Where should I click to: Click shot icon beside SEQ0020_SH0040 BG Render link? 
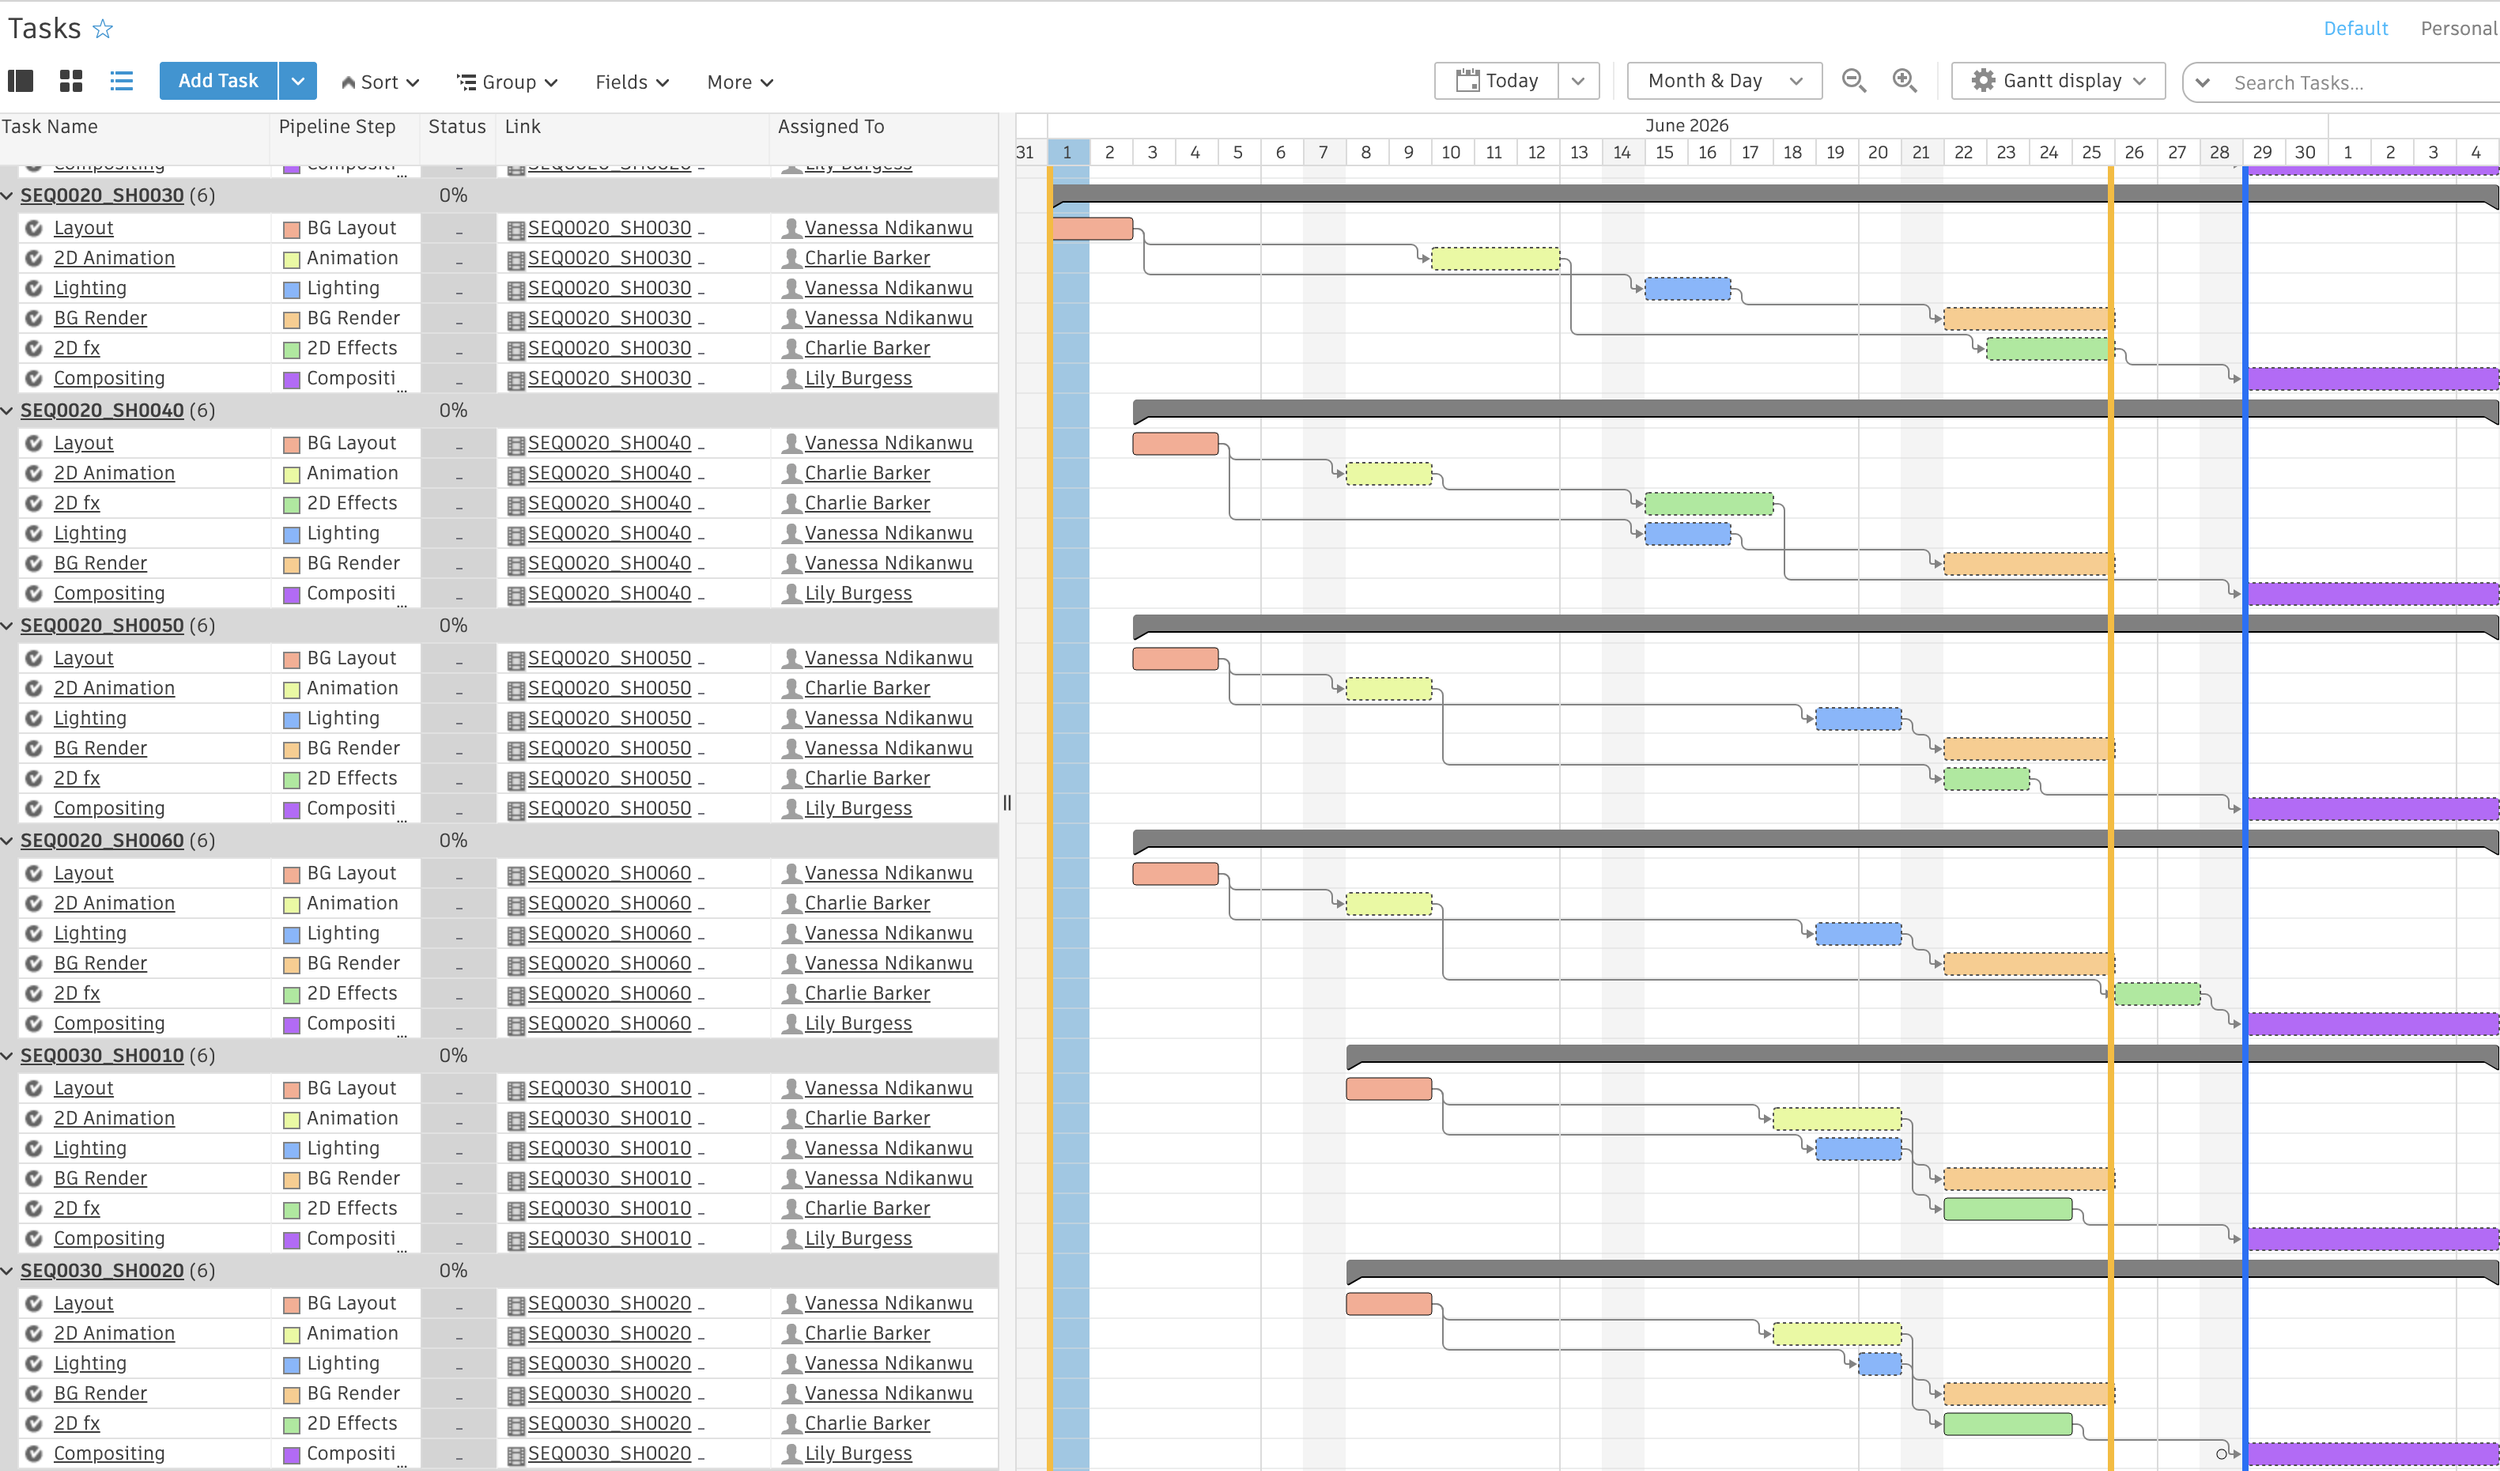point(516,565)
